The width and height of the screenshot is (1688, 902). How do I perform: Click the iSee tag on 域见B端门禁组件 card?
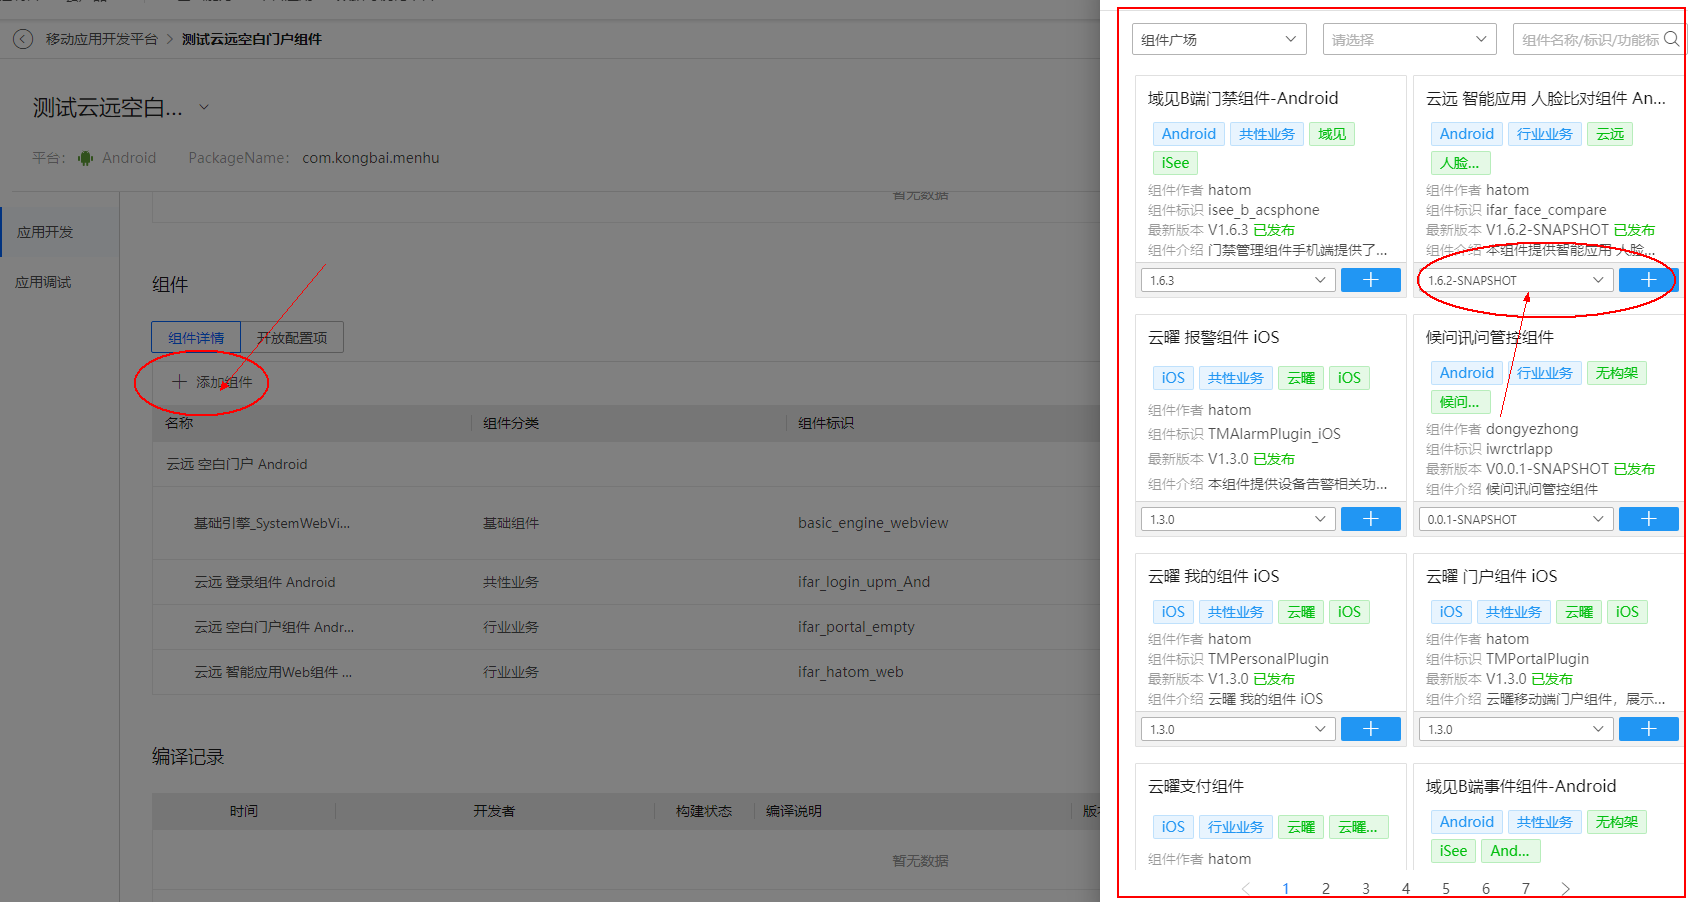click(1175, 163)
